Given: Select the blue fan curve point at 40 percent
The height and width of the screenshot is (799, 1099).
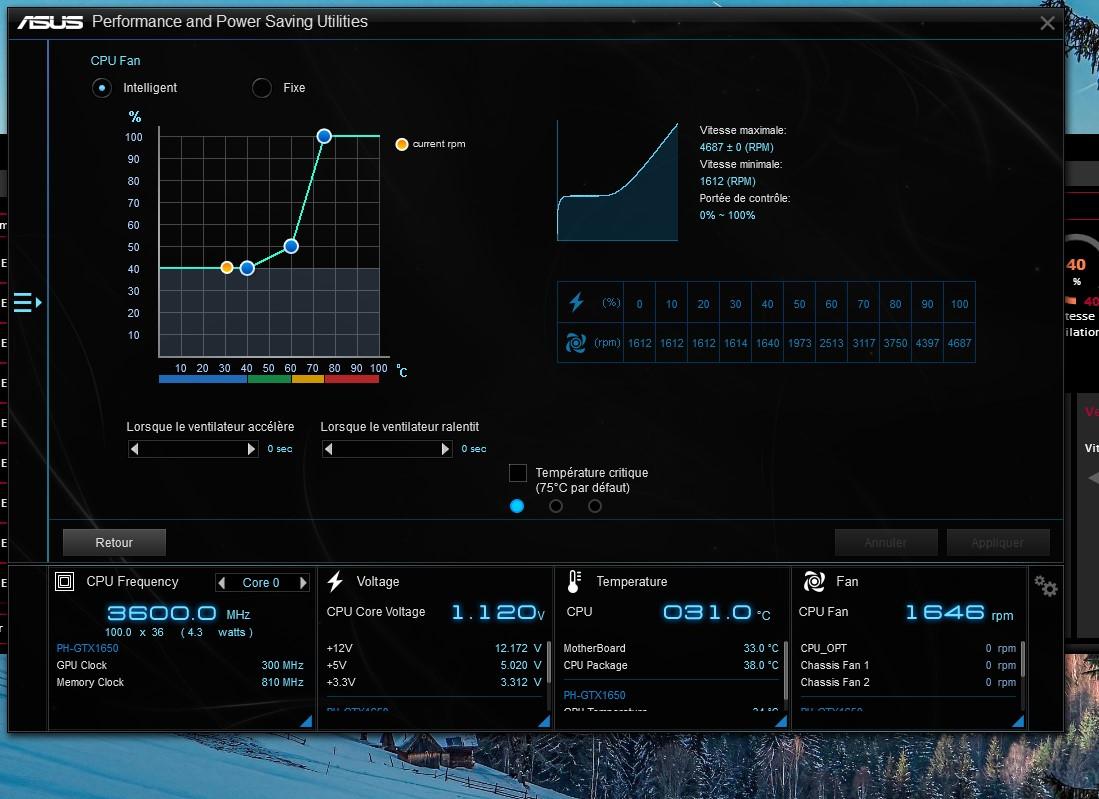Looking at the screenshot, I should point(247,268).
